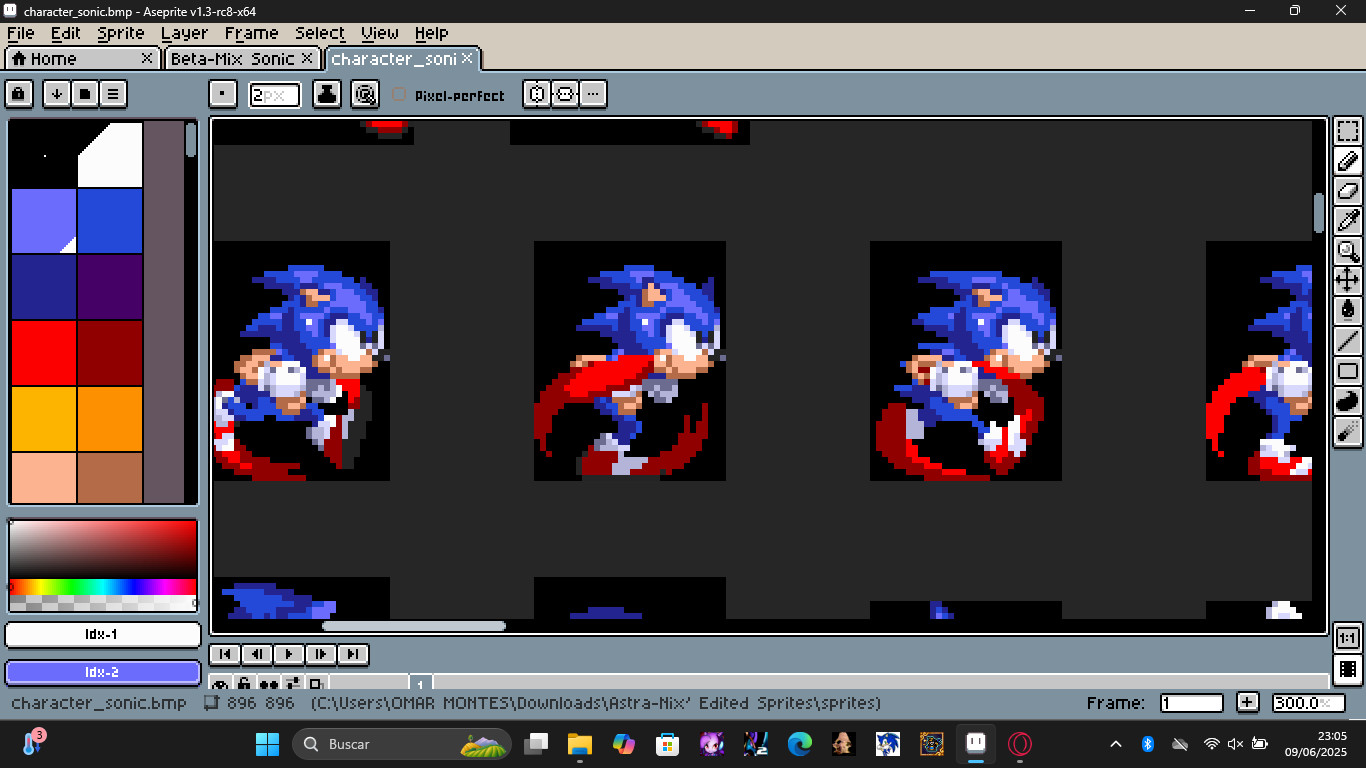Pick a color with the Eyedropper tool
This screenshot has height=768, width=1366.
point(1348,220)
